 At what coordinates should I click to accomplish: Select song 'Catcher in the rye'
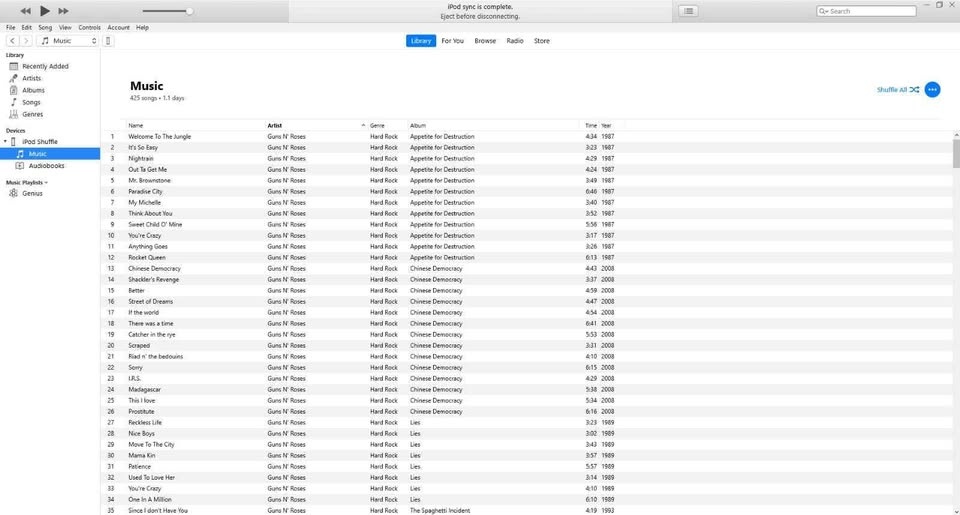[152, 335]
